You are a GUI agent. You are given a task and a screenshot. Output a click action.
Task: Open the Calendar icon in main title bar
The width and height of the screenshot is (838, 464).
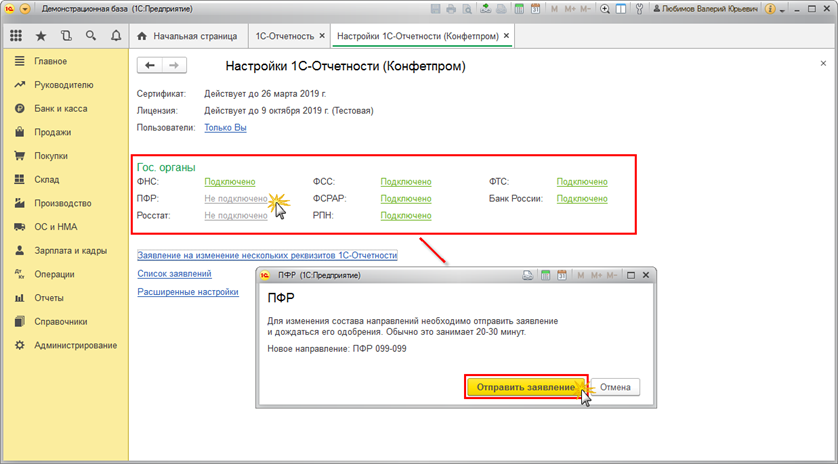tap(535, 9)
